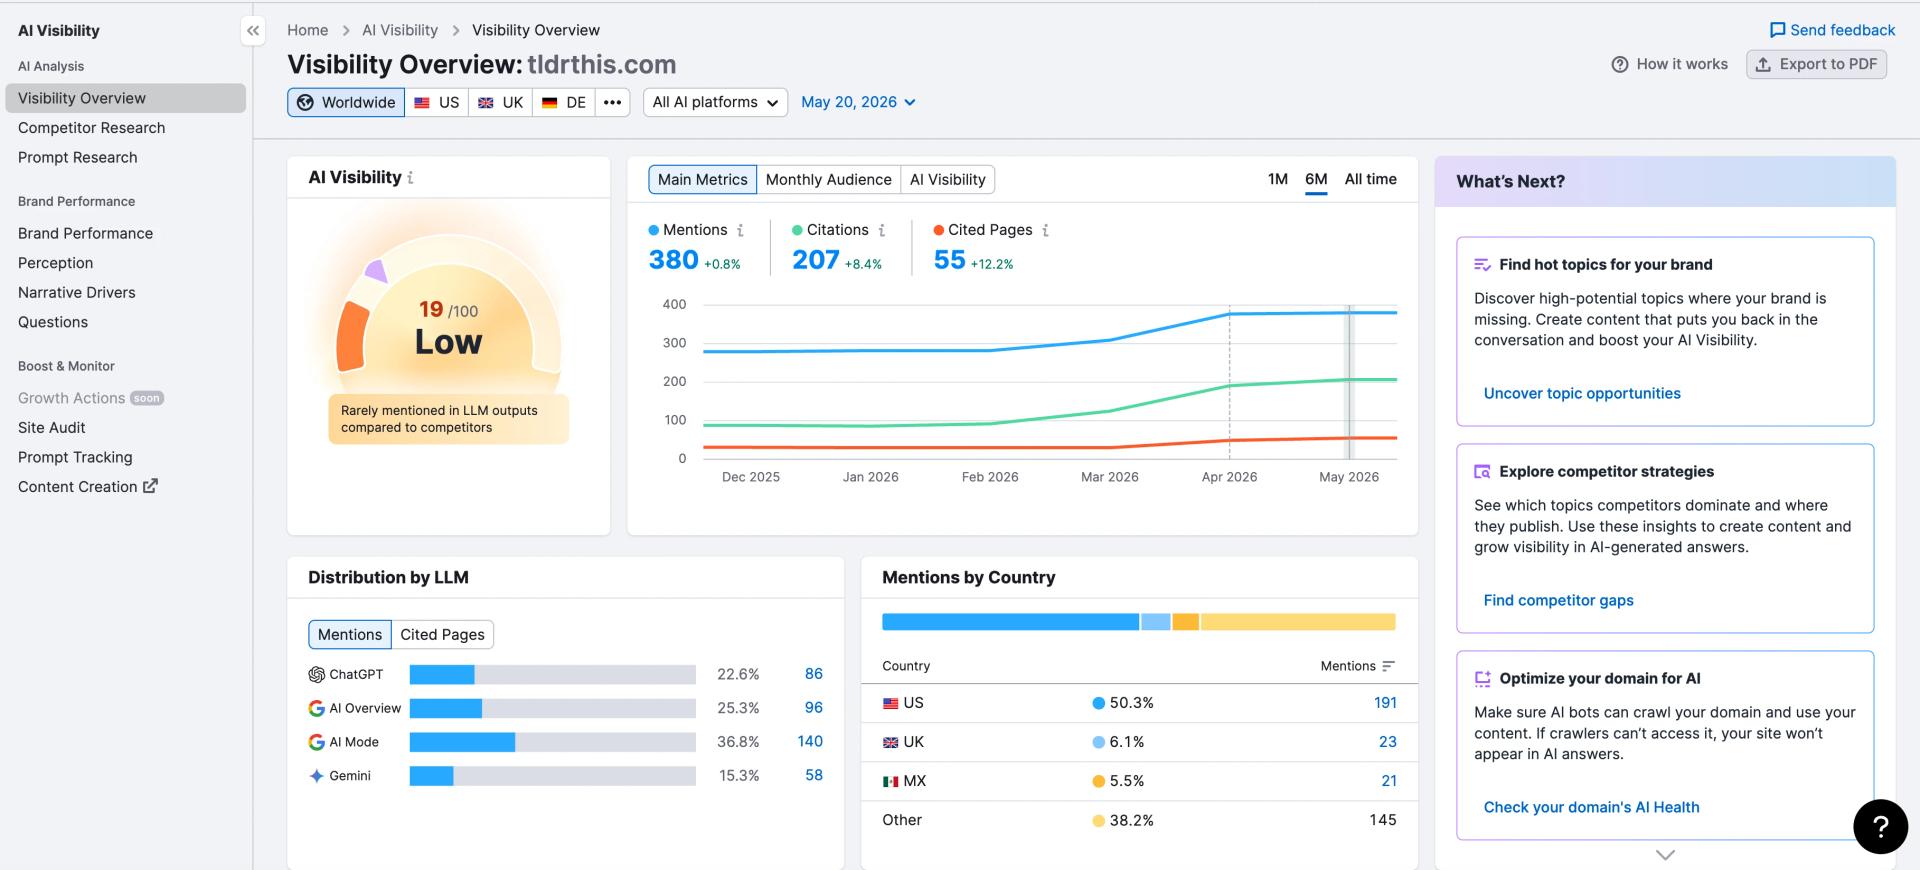Viewport: 1920px width, 870px height.
Task: Click the MX flag in country table
Action: click(891, 782)
